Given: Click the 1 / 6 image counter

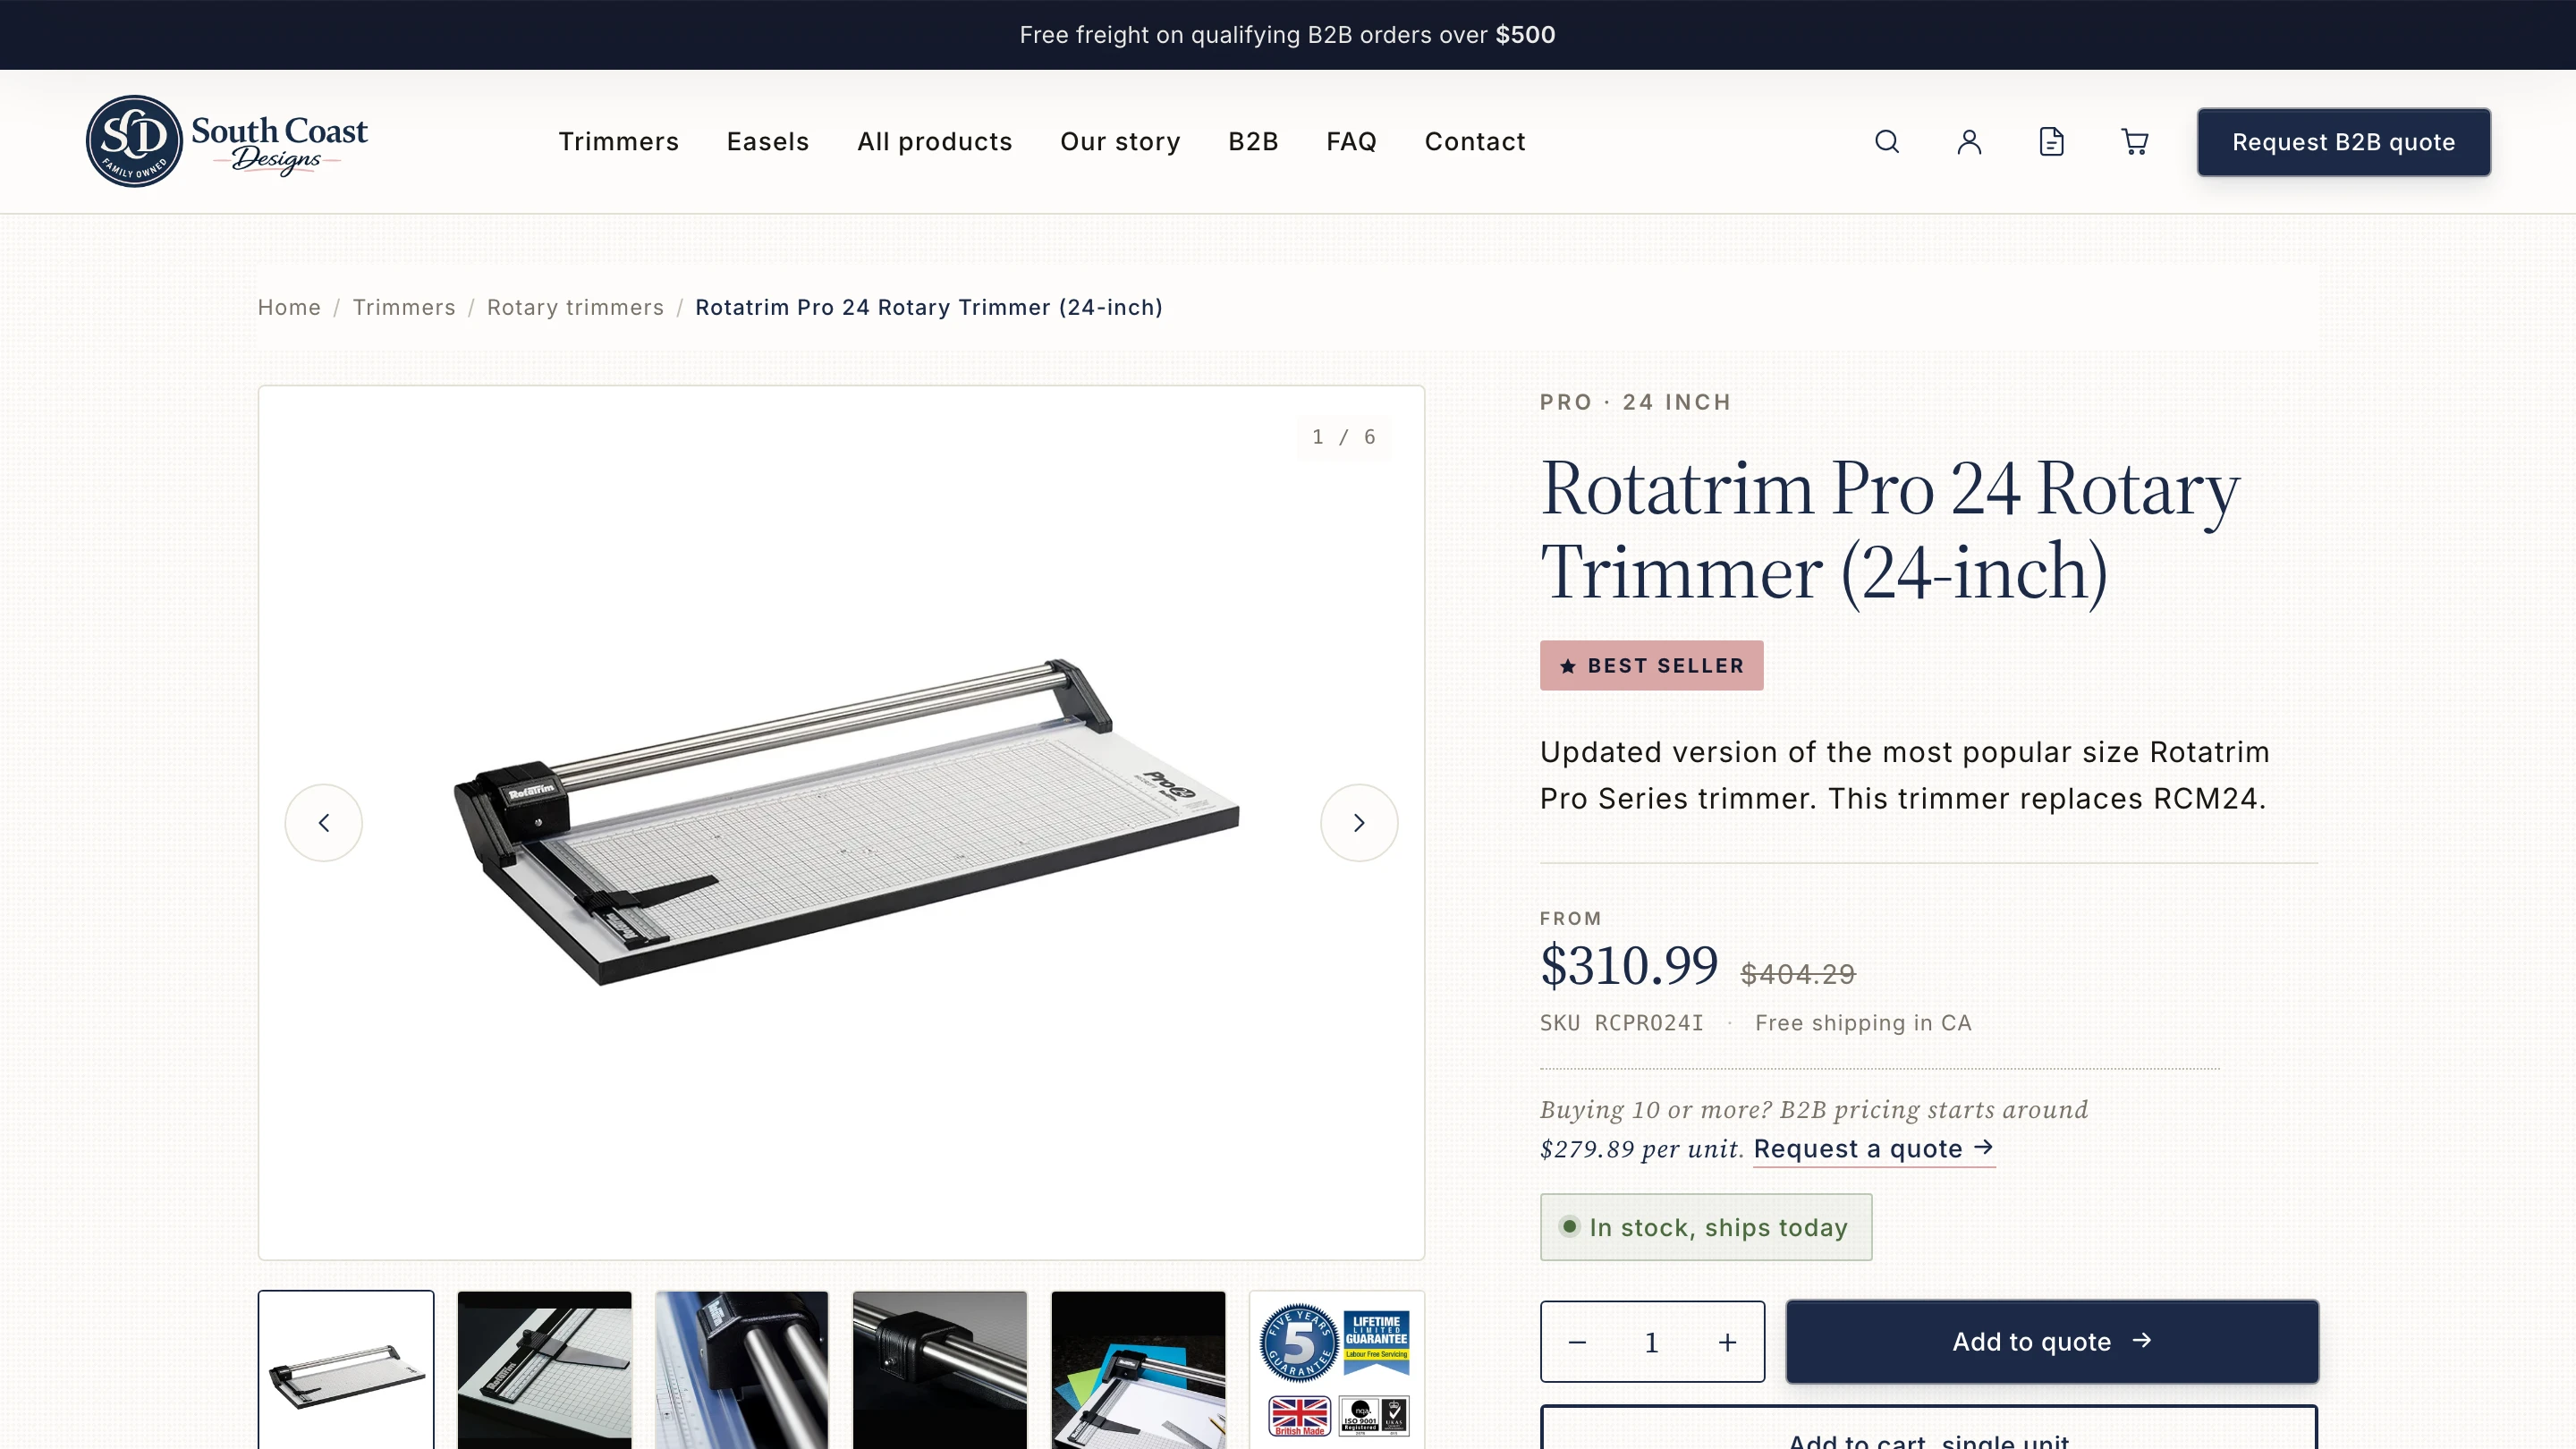Looking at the screenshot, I should pyautogui.click(x=1343, y=437).
